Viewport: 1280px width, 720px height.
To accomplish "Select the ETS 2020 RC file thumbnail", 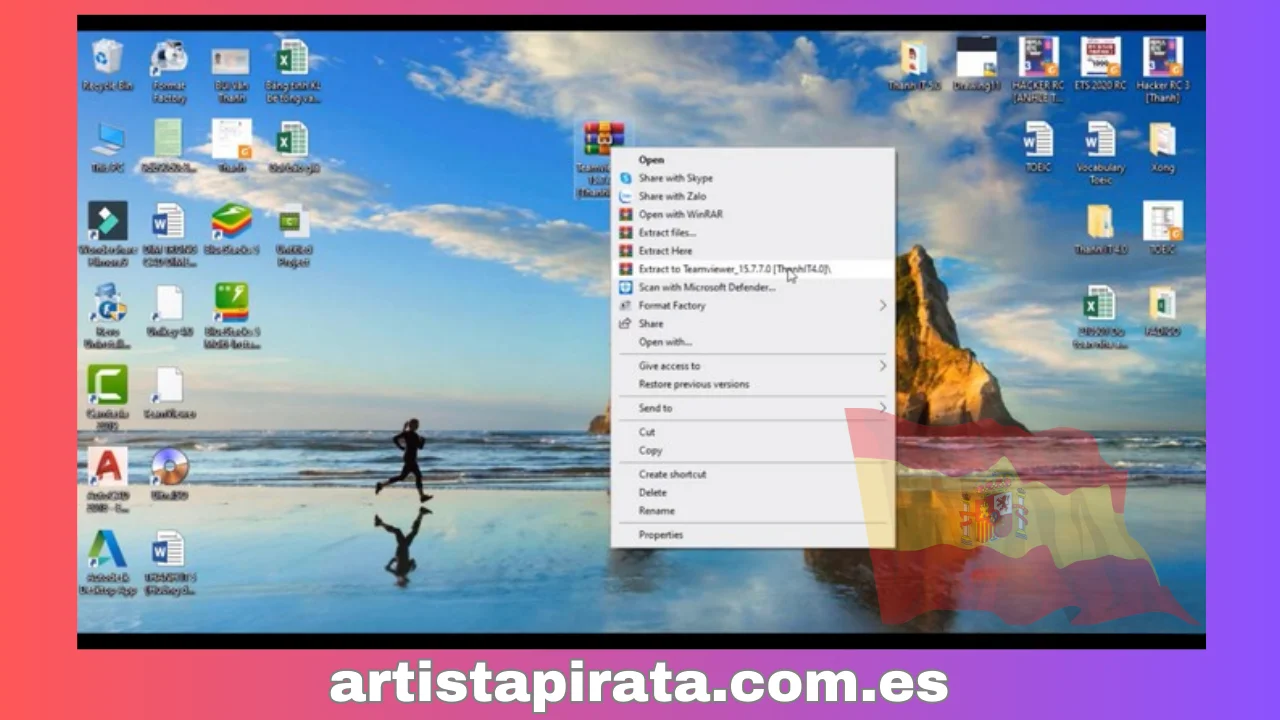I will point(1100,65).
